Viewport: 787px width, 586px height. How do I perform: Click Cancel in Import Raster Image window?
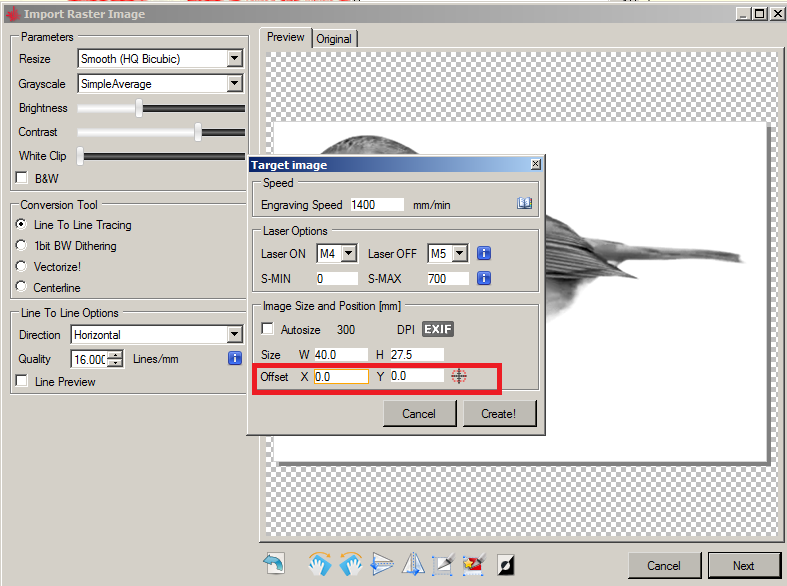point(664,565)
